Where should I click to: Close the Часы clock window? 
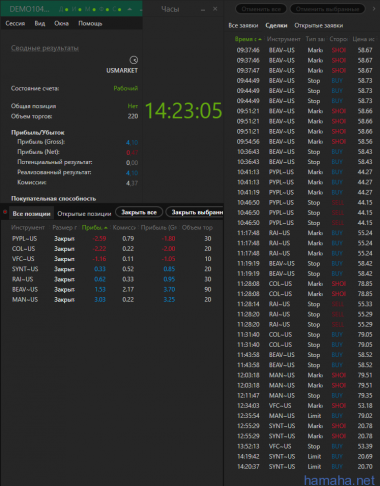tap(215, 9)
